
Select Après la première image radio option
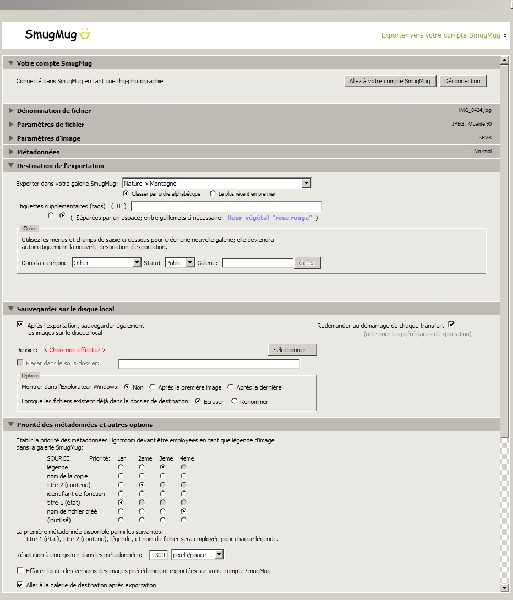[152, 387]
